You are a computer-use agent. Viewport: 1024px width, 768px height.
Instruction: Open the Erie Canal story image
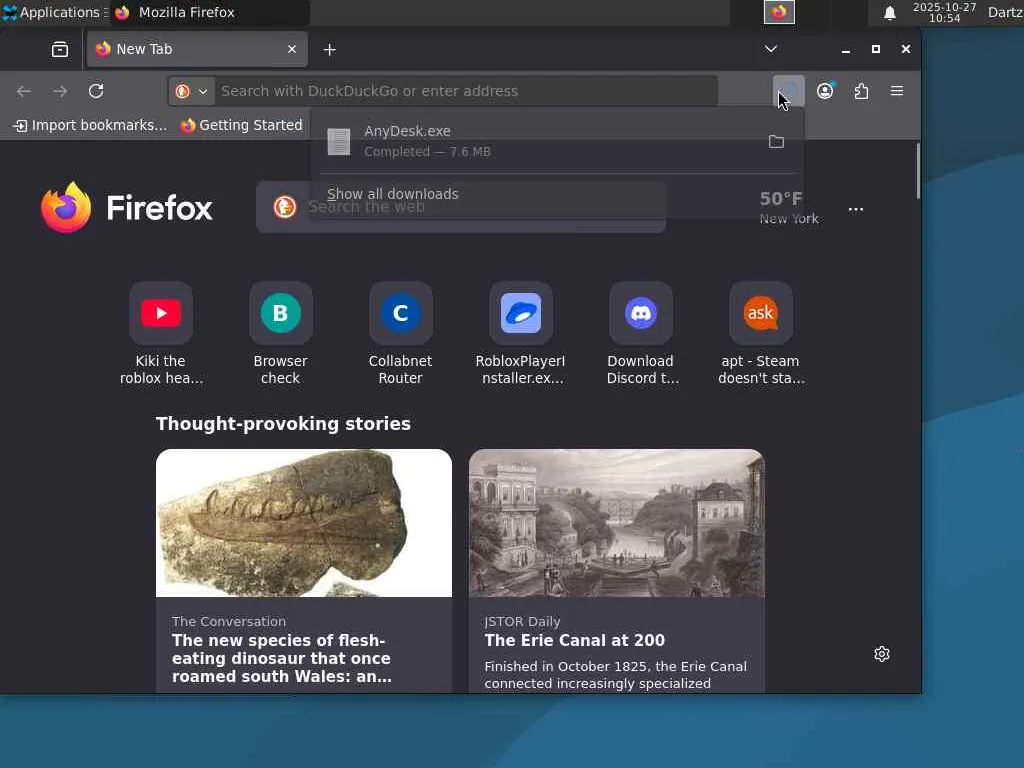click(x=616, y=523)
